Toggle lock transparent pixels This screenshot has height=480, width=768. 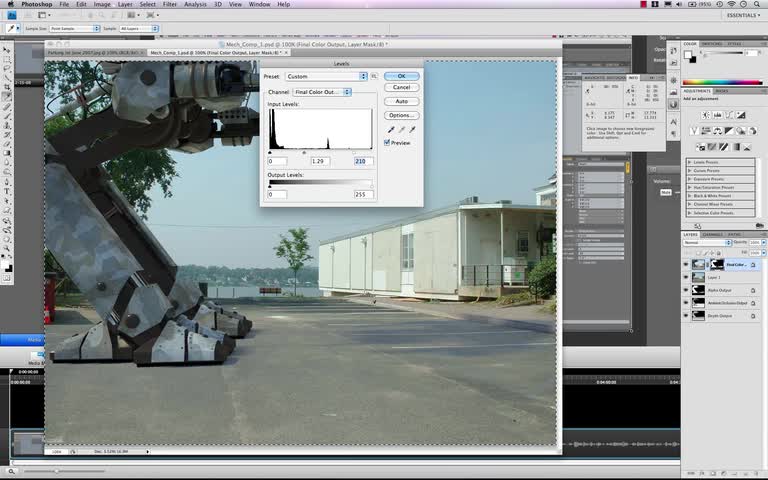click(699, 253)
